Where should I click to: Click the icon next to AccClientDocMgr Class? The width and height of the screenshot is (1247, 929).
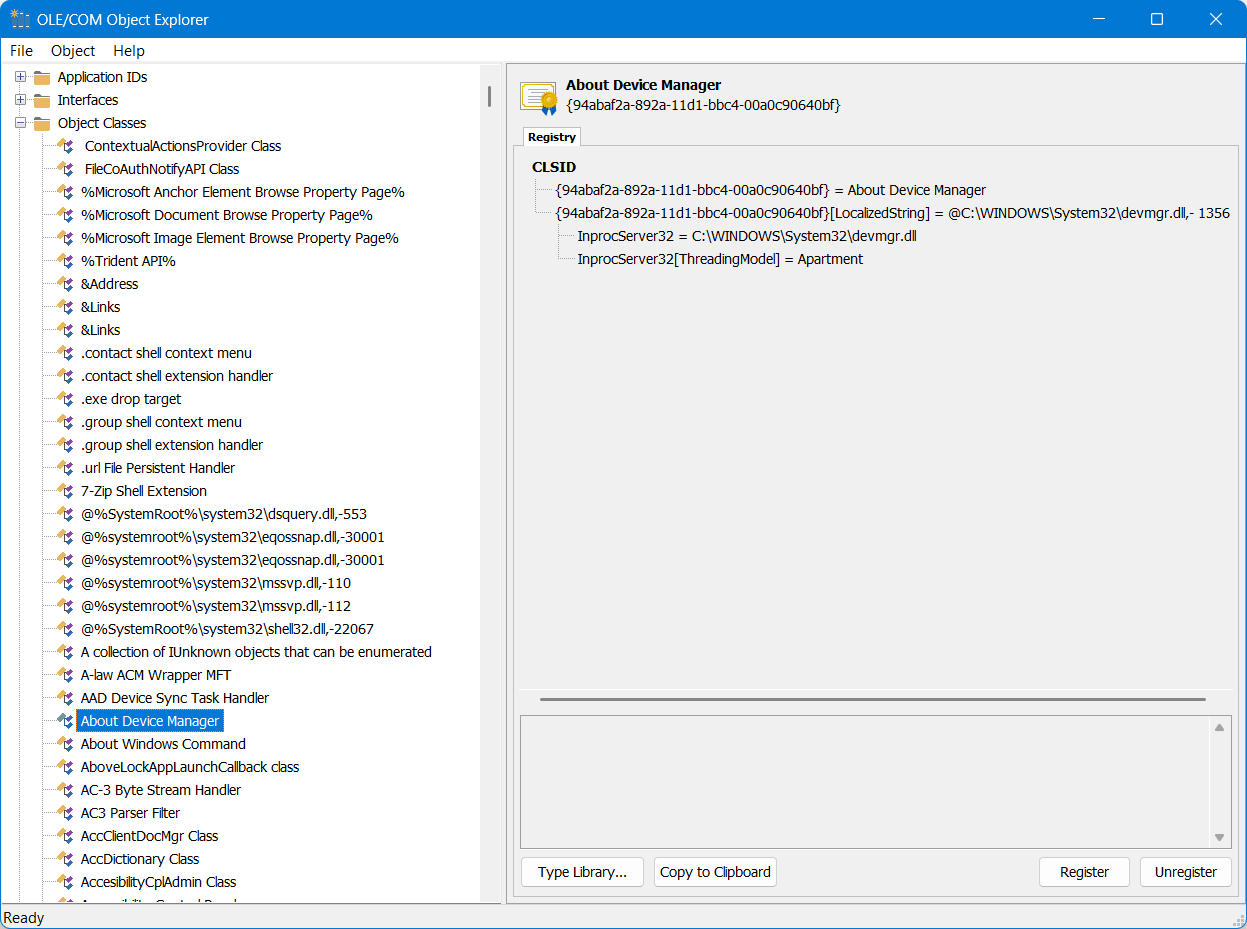coord(65,836)
